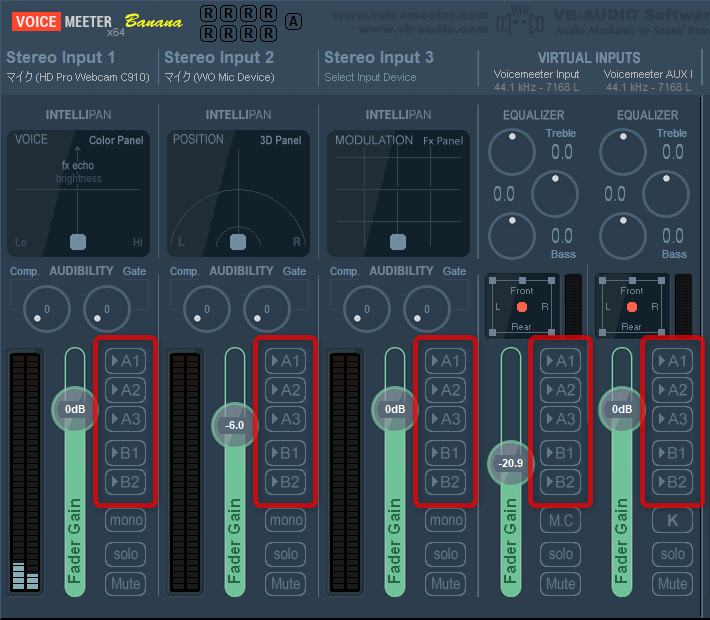This screenshot has height=620, width=710.
Task: Click the A cassette indicator in header
Action: (293, 21)
